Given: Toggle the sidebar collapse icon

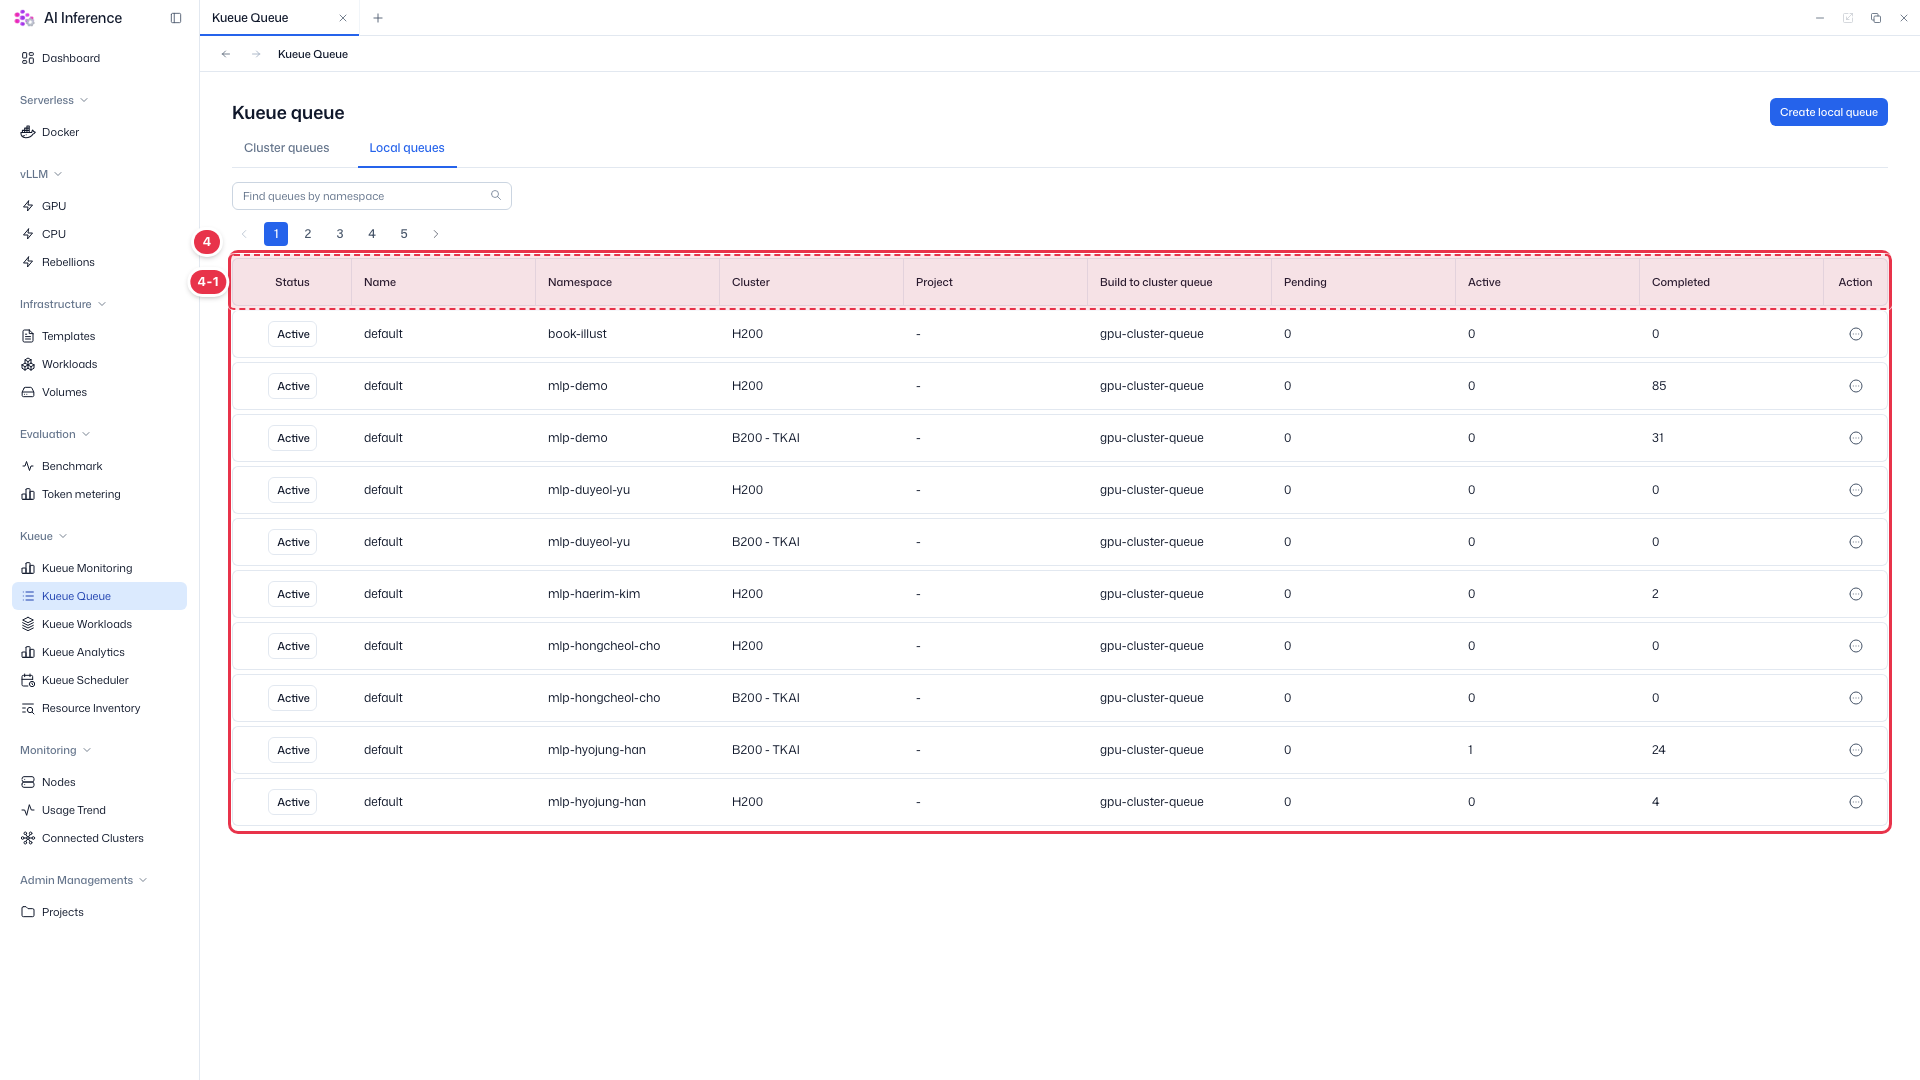Looking at the screenshot, I should 176,18.
